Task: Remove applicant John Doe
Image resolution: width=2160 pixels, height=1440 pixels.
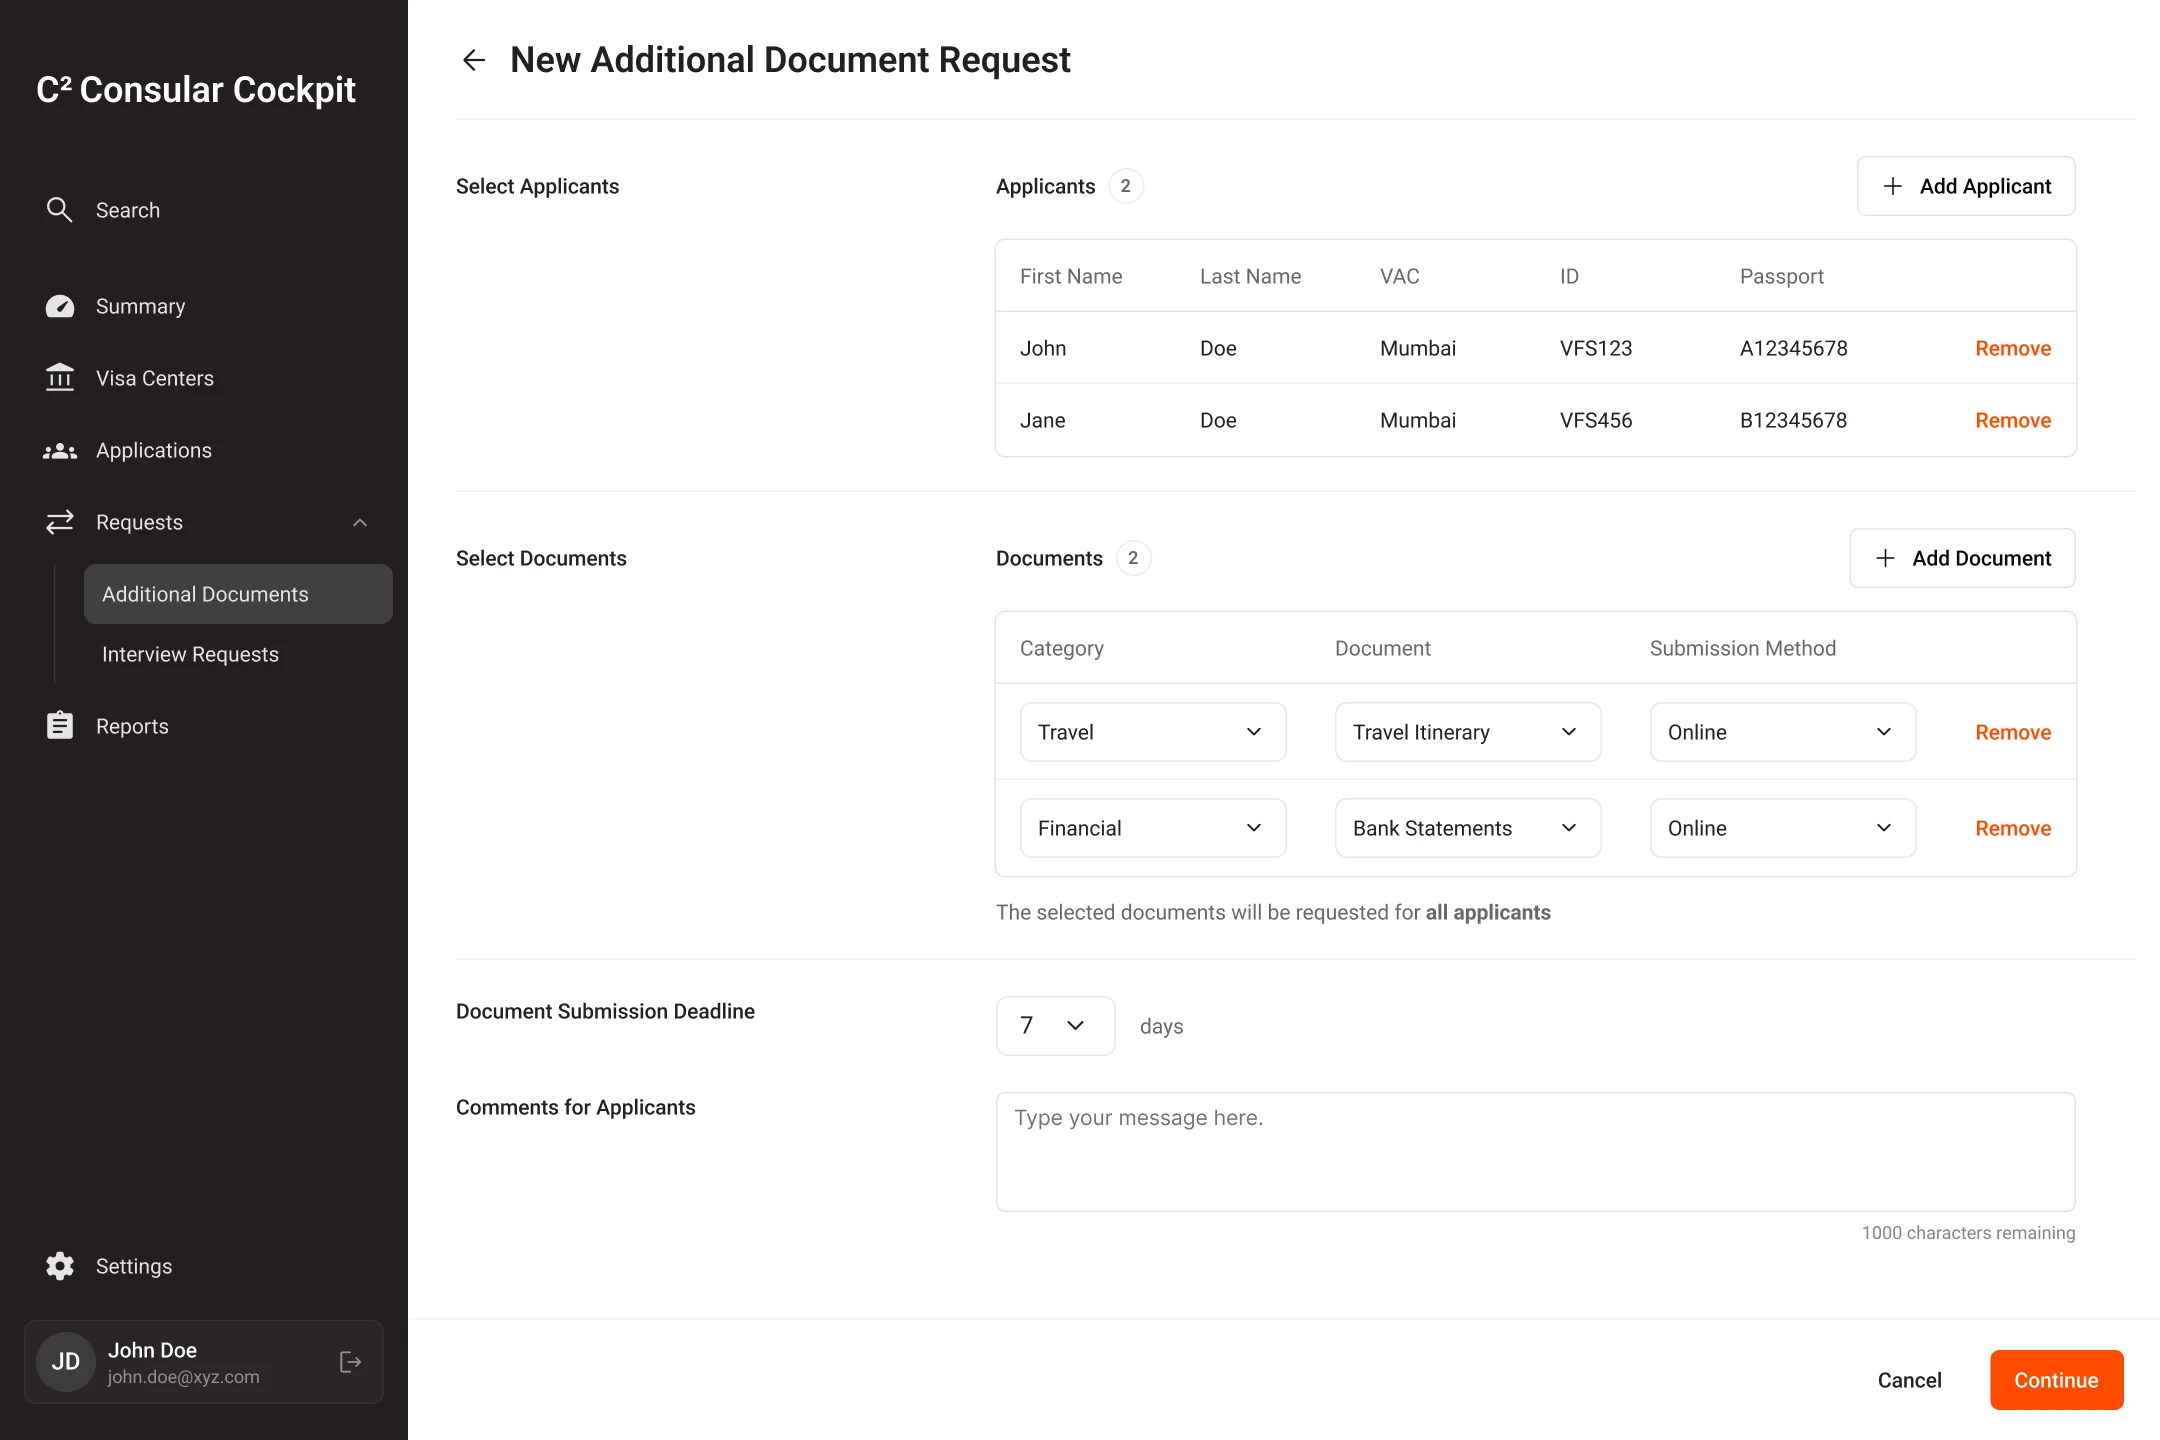Action: [x=2013, y=348]
